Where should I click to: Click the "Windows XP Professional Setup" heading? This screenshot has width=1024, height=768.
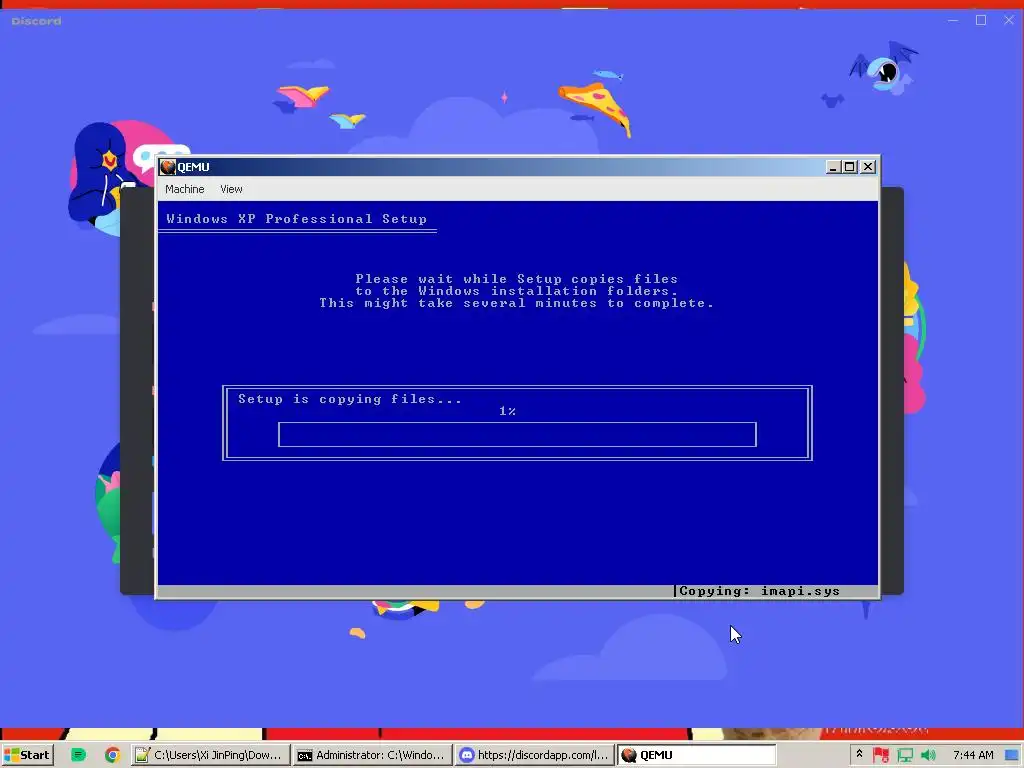tap(296, 219)
